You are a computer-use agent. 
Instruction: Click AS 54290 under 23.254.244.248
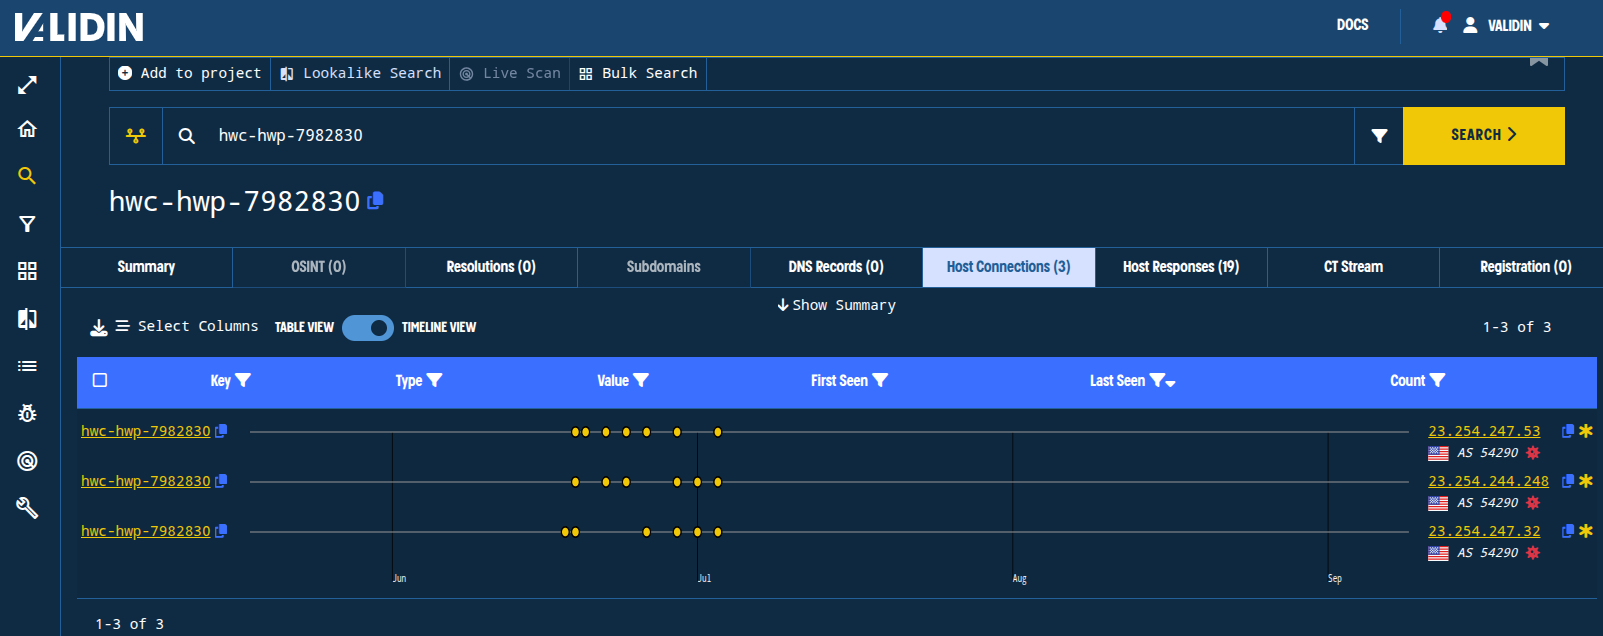point(1487,503)
